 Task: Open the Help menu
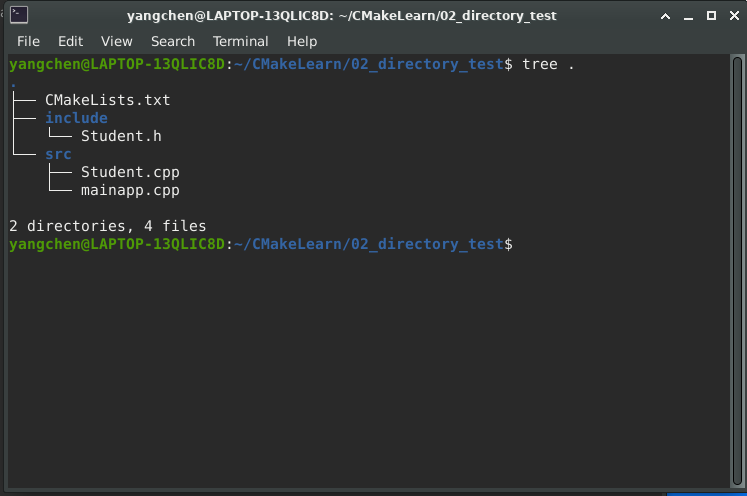click(x=302, y=41)
